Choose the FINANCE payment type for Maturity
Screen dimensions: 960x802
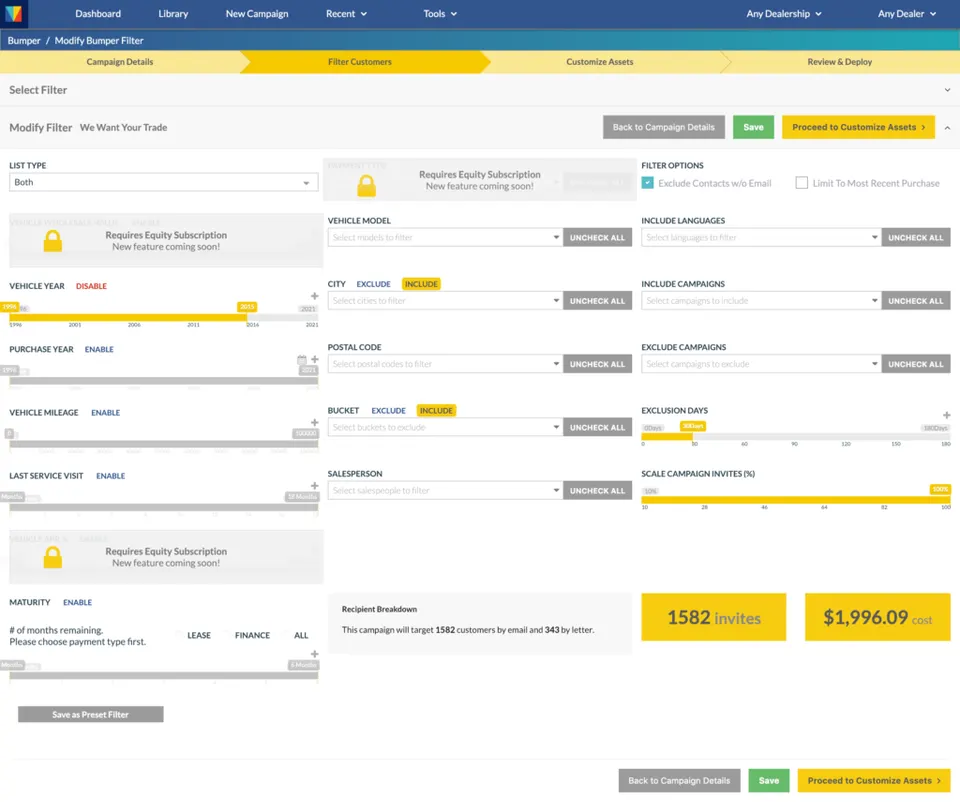coord(252,635)
